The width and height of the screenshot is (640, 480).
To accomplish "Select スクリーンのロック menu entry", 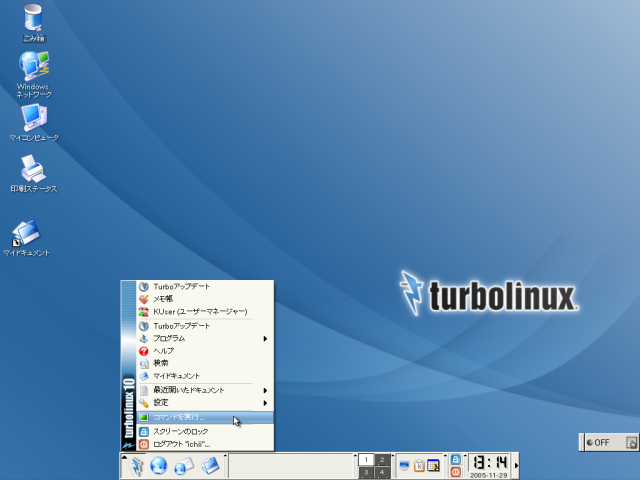I will coord(205,431).
